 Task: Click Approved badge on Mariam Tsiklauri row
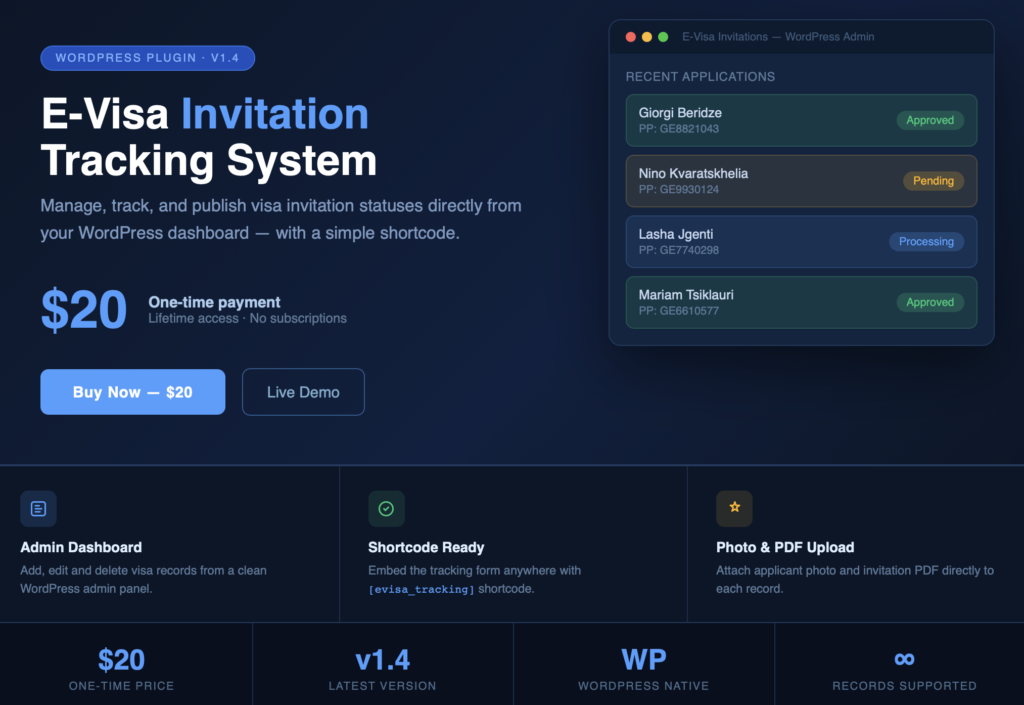point(930,302)
